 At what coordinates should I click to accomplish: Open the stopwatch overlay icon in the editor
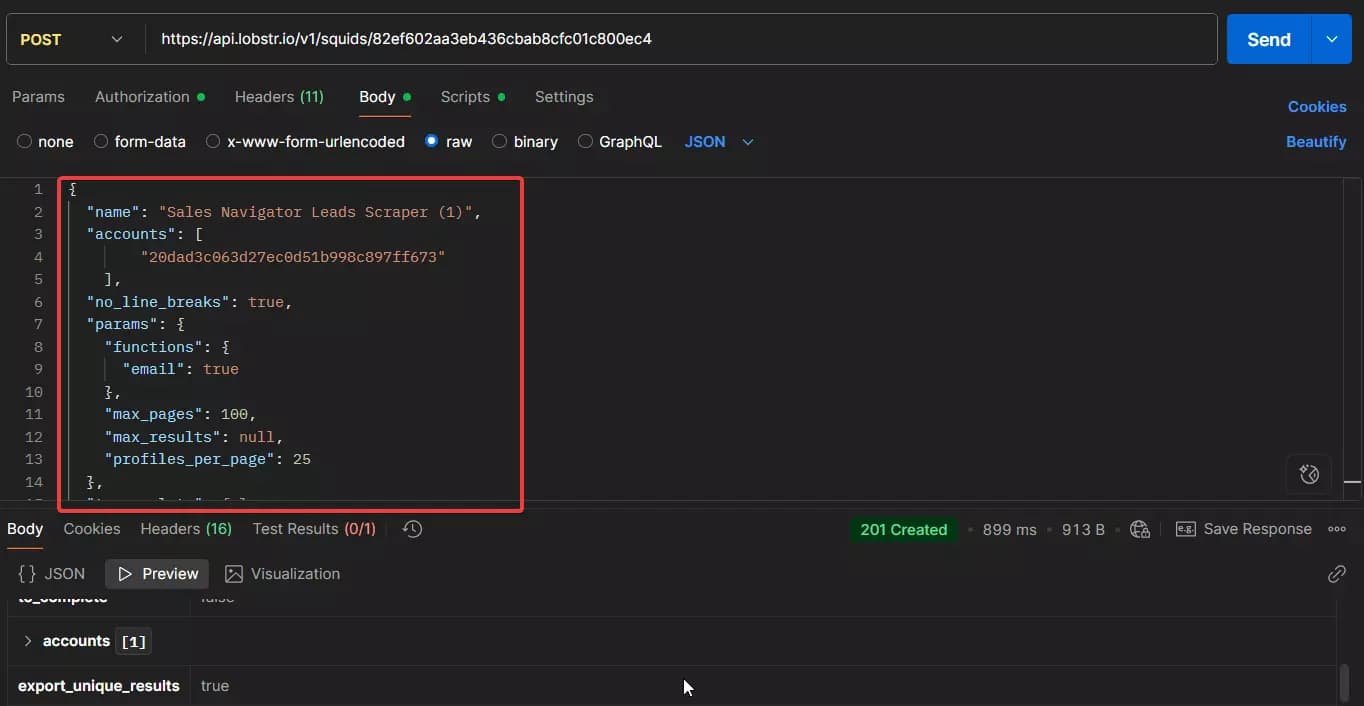pyautogui.click(x=1309, y=473)
